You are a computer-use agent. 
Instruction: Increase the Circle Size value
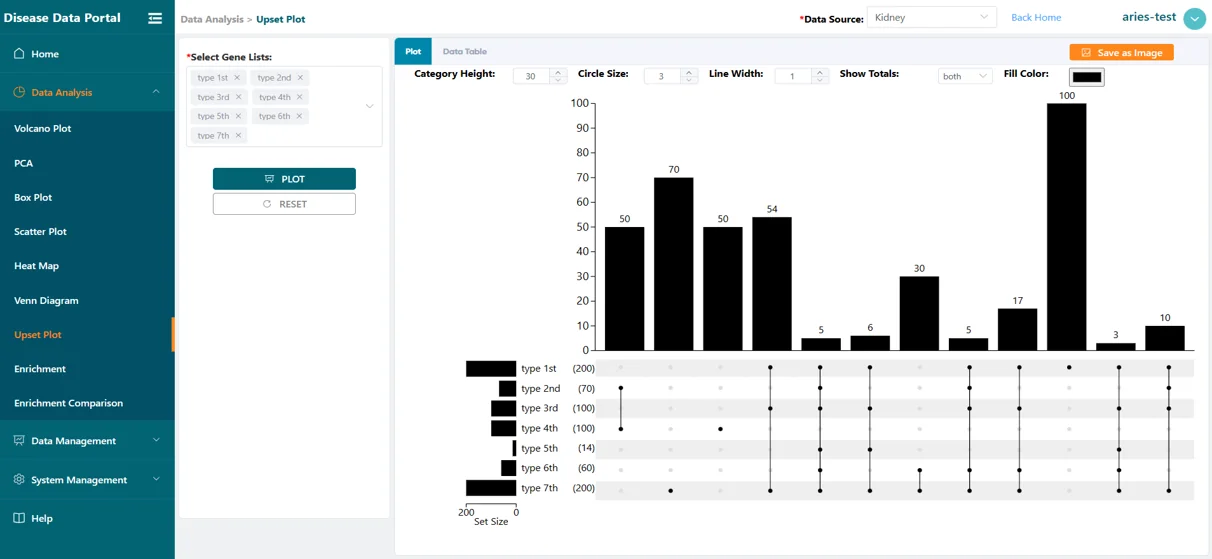pos(689,72)
